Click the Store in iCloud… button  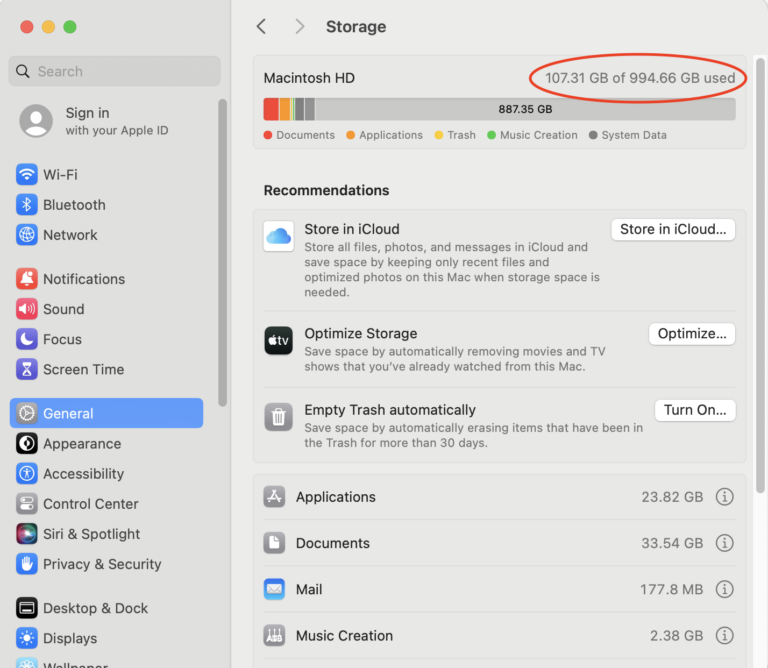coord(673,229)
